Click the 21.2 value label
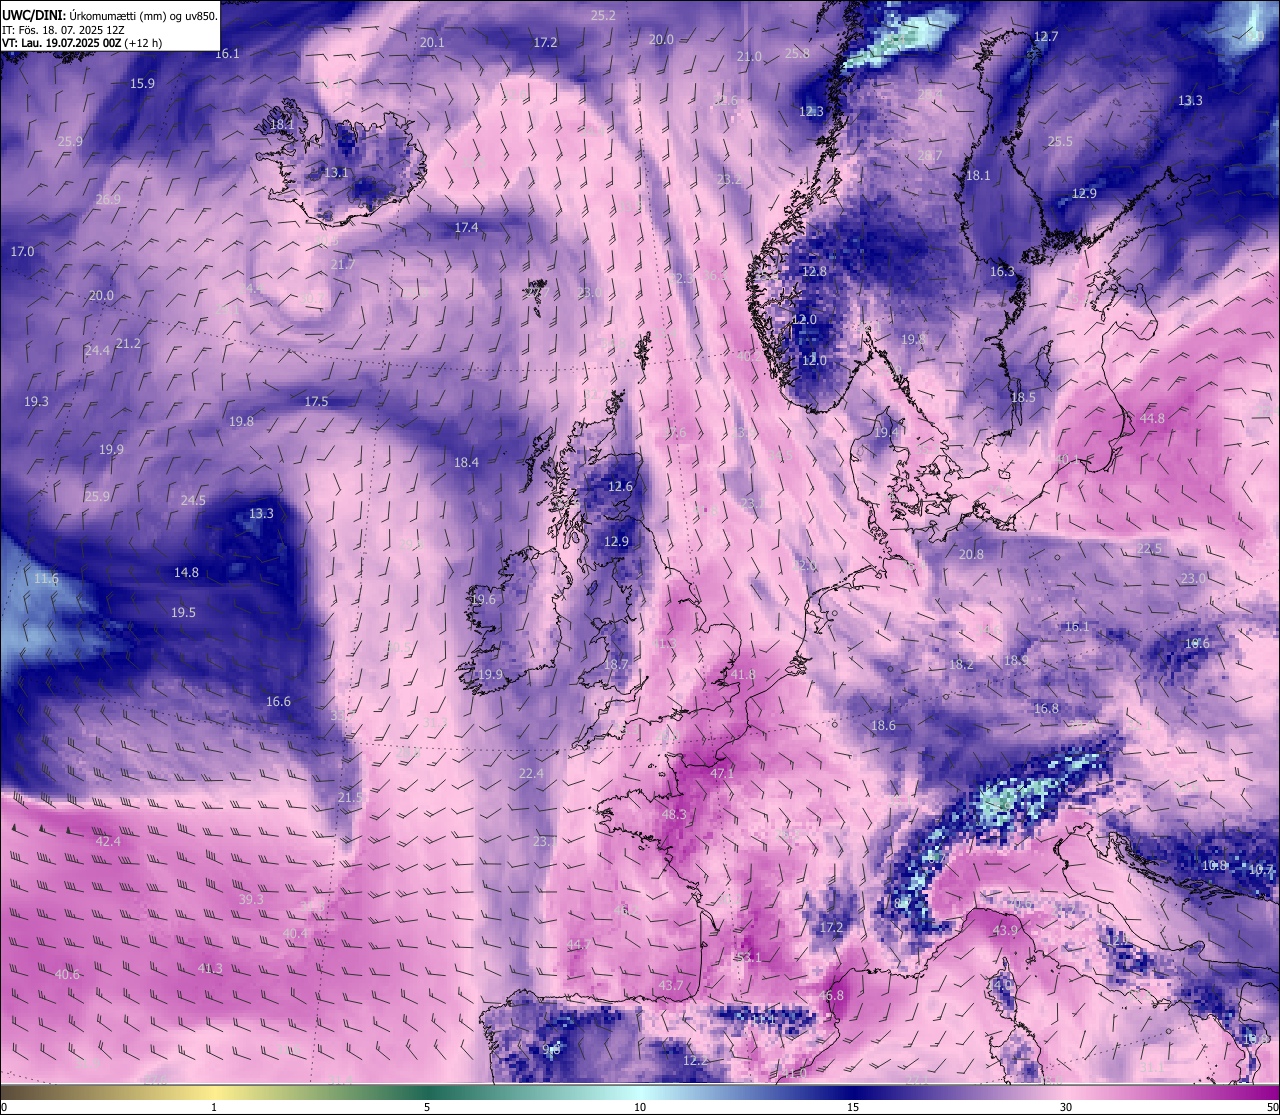Viewport: 1280px width, 1115px height. [128, 344]
